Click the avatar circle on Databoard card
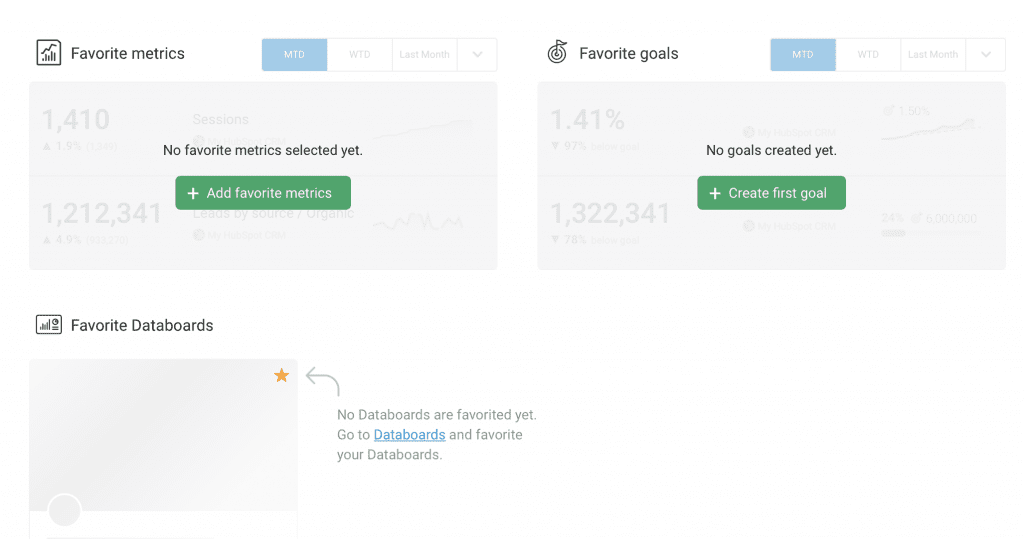 point(65,510)
